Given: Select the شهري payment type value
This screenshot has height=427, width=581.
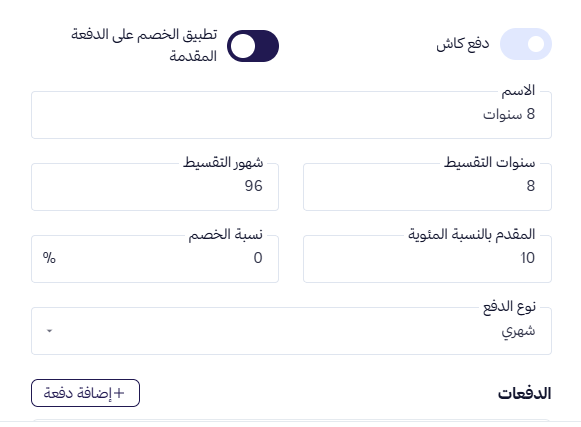Looking at the screenshot, I should click(518, 331).
